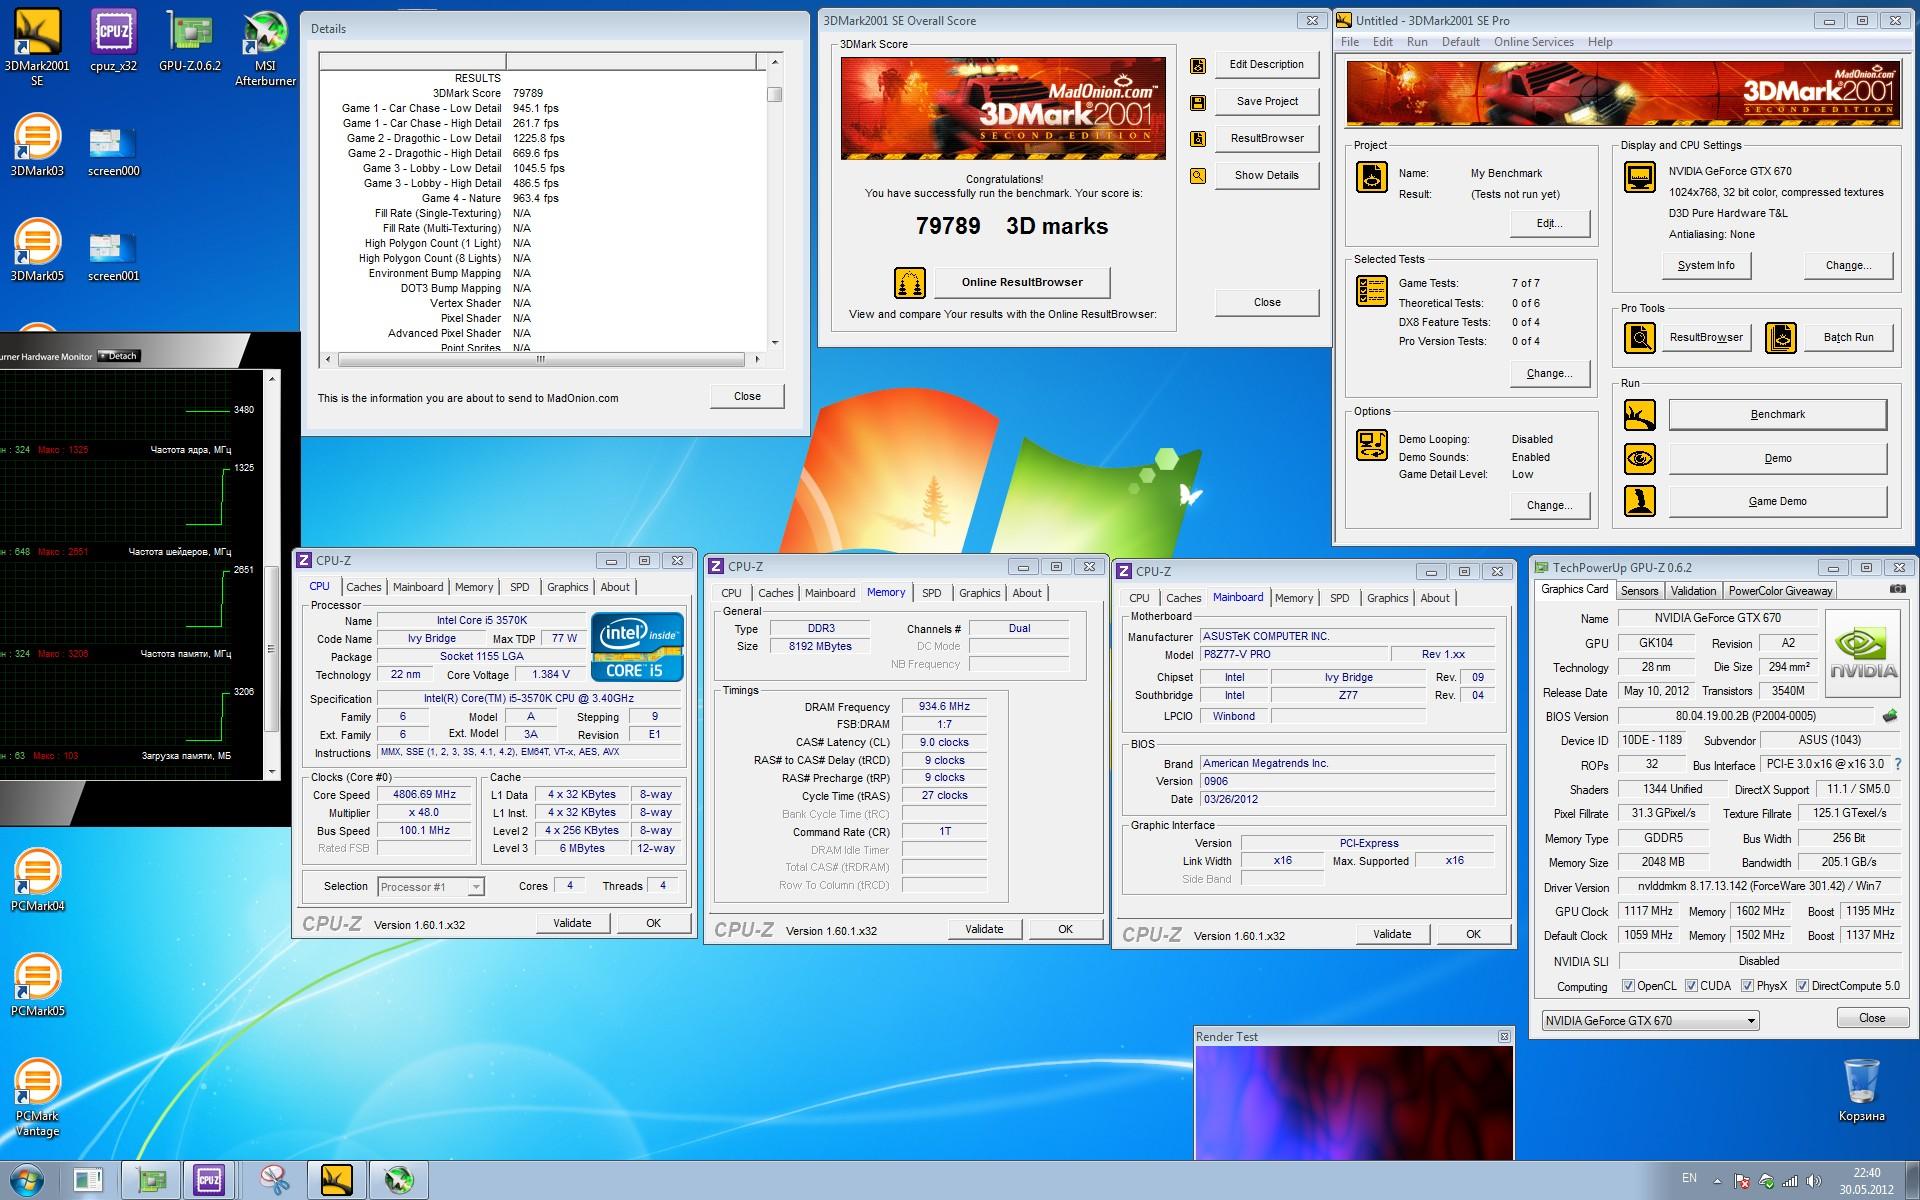Open the Online Services menu in 3DMark2001
The image size is (1920, 1200).
(1533, 42)
